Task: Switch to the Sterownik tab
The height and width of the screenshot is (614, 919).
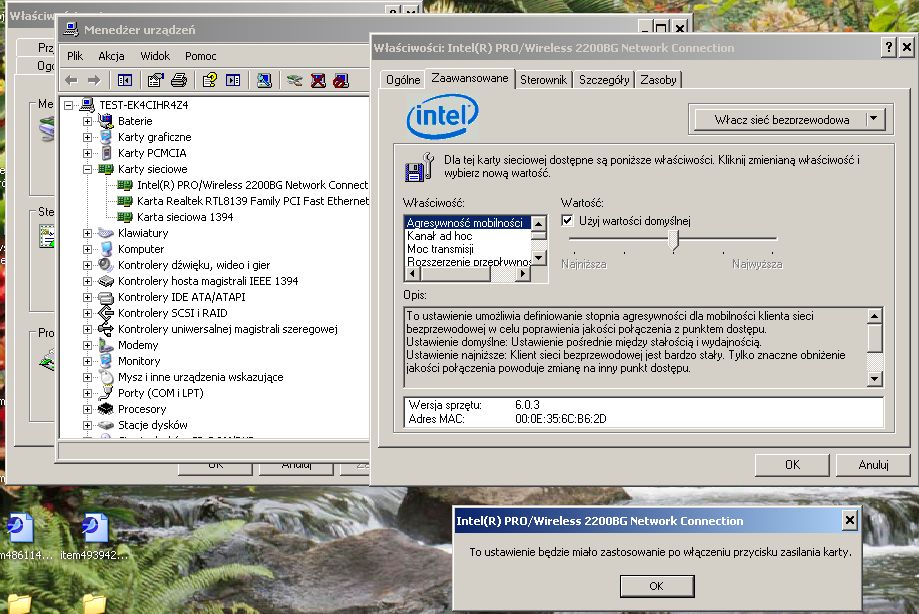Action: [x=543, y=77]
